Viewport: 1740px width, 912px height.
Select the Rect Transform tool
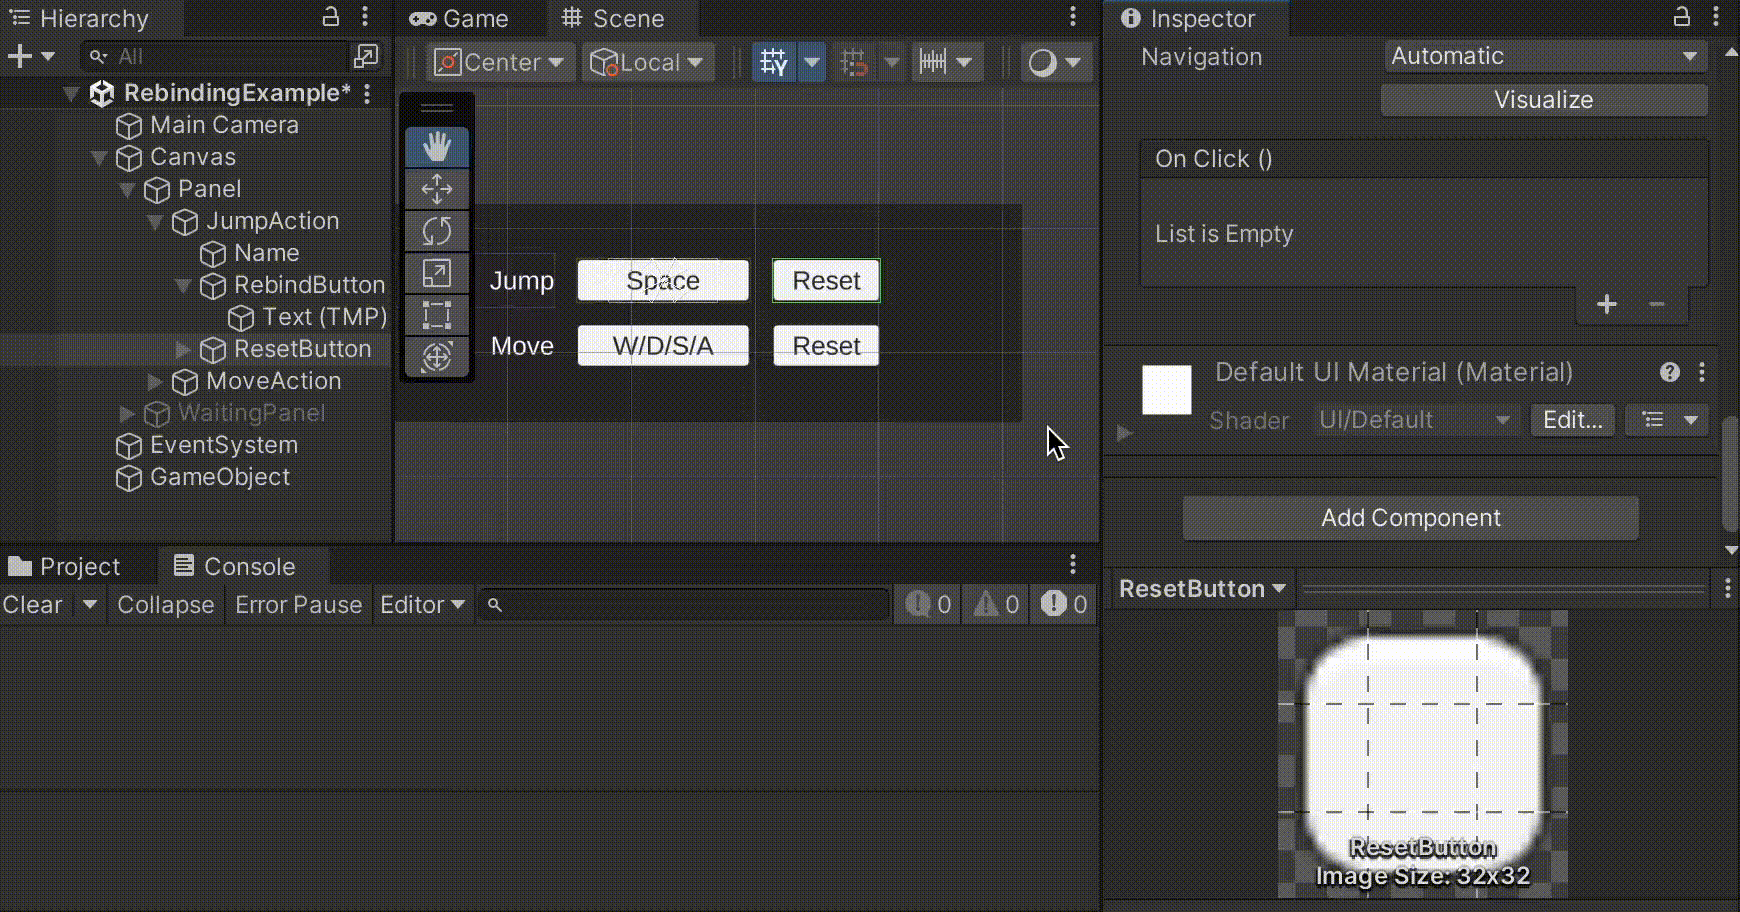click(x=437, y=315)
